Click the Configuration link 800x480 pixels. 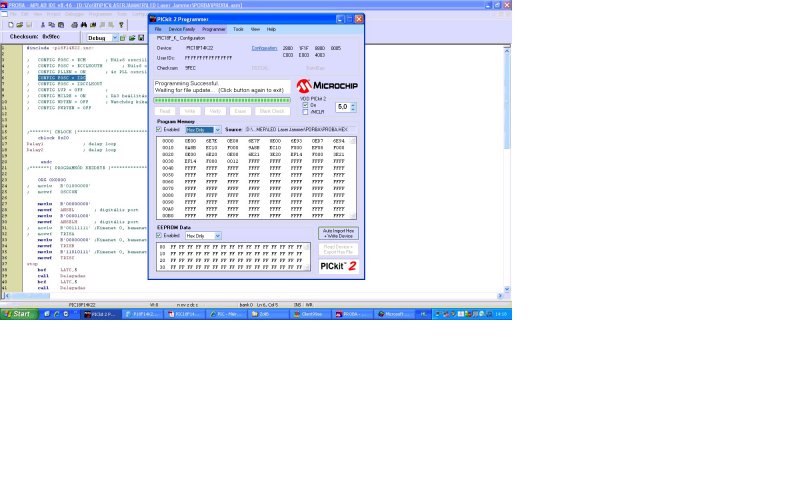click(264, 48)
